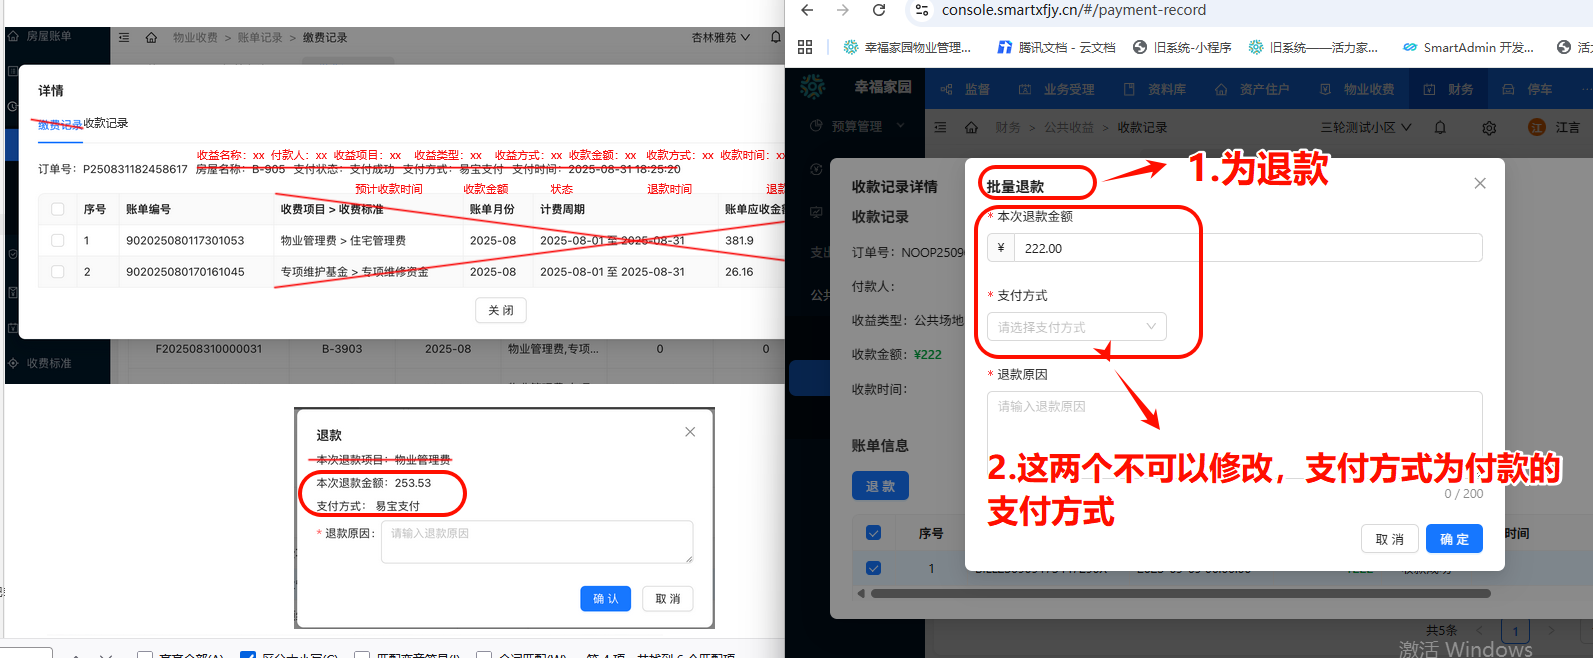1593x658 pixels.
Task: Expand the 杏林雅苑 community selector
Action: pyautogui.click(x=720, y=38)
